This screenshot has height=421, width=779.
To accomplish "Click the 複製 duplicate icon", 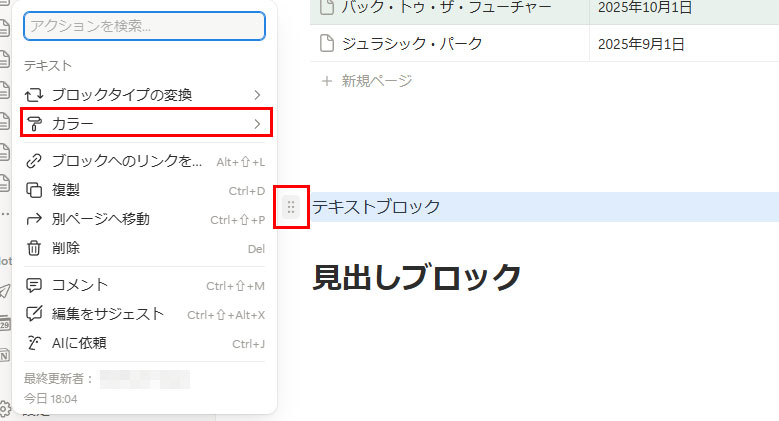I will pos(34,190).
